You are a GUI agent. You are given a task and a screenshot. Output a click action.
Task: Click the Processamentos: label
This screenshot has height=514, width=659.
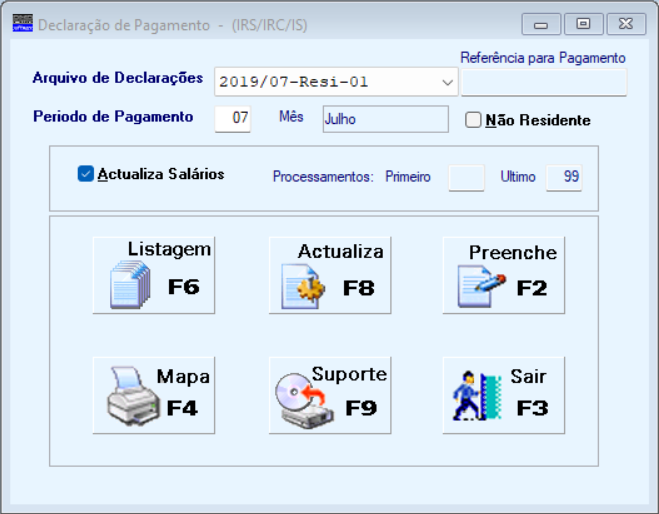pos(323,177)
